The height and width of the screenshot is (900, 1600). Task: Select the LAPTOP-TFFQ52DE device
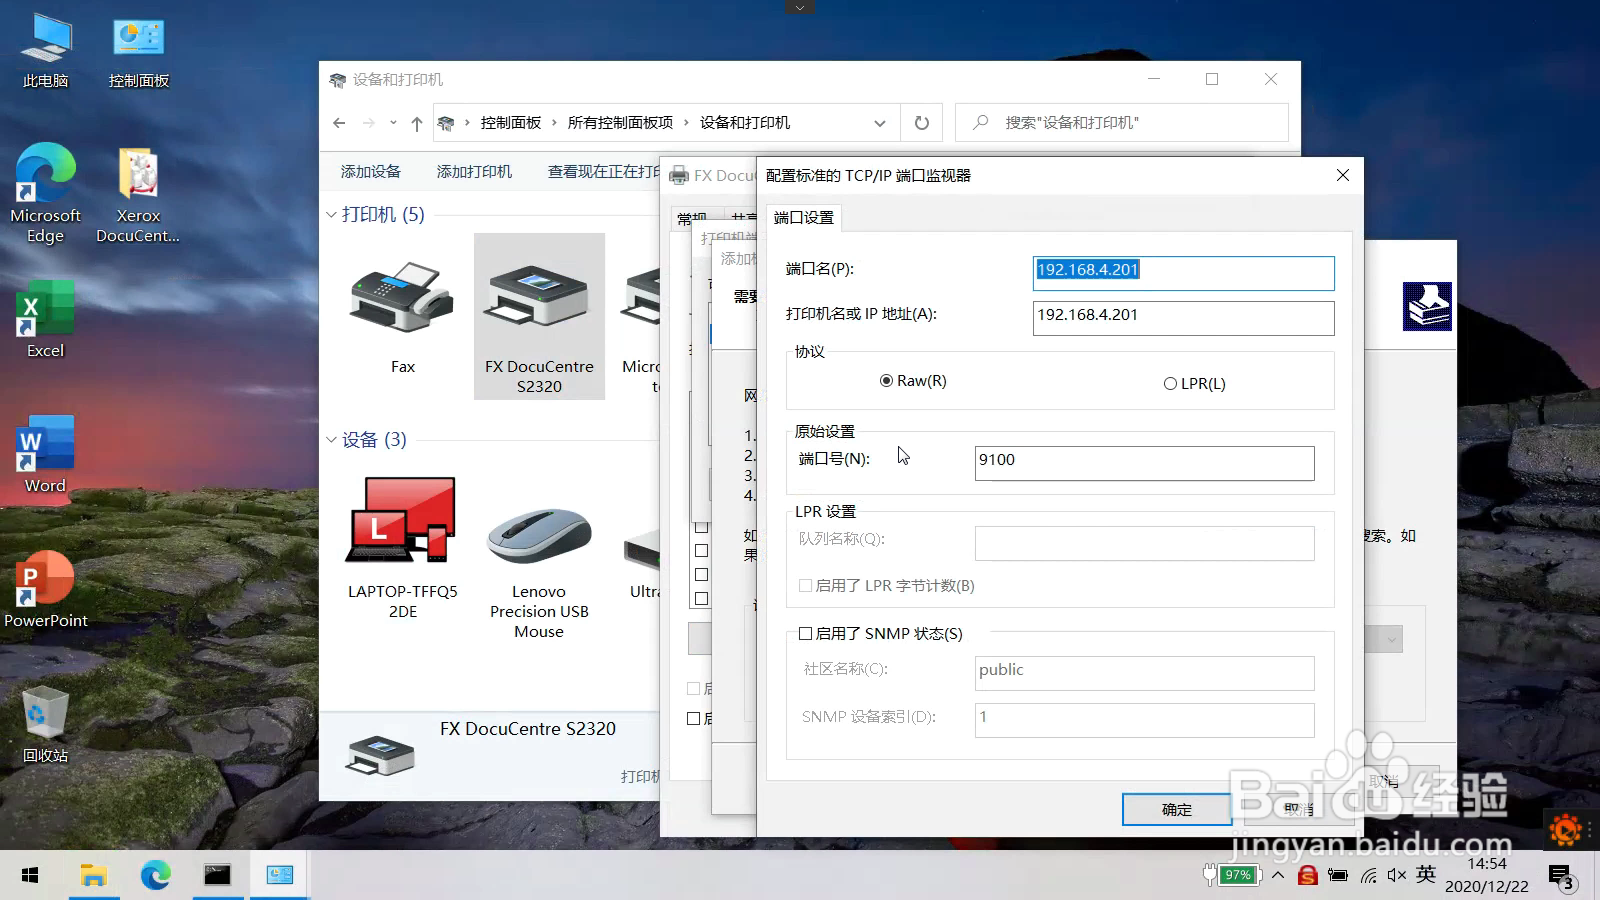point(402,547)
